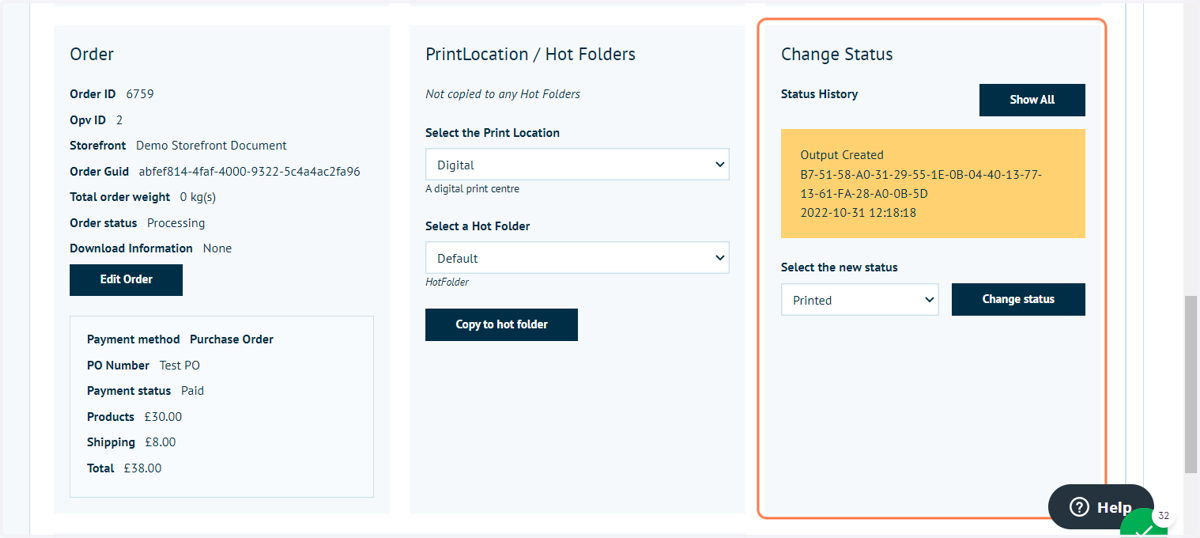Click the Payment method value Purchase Order

(x=232, y=339)
